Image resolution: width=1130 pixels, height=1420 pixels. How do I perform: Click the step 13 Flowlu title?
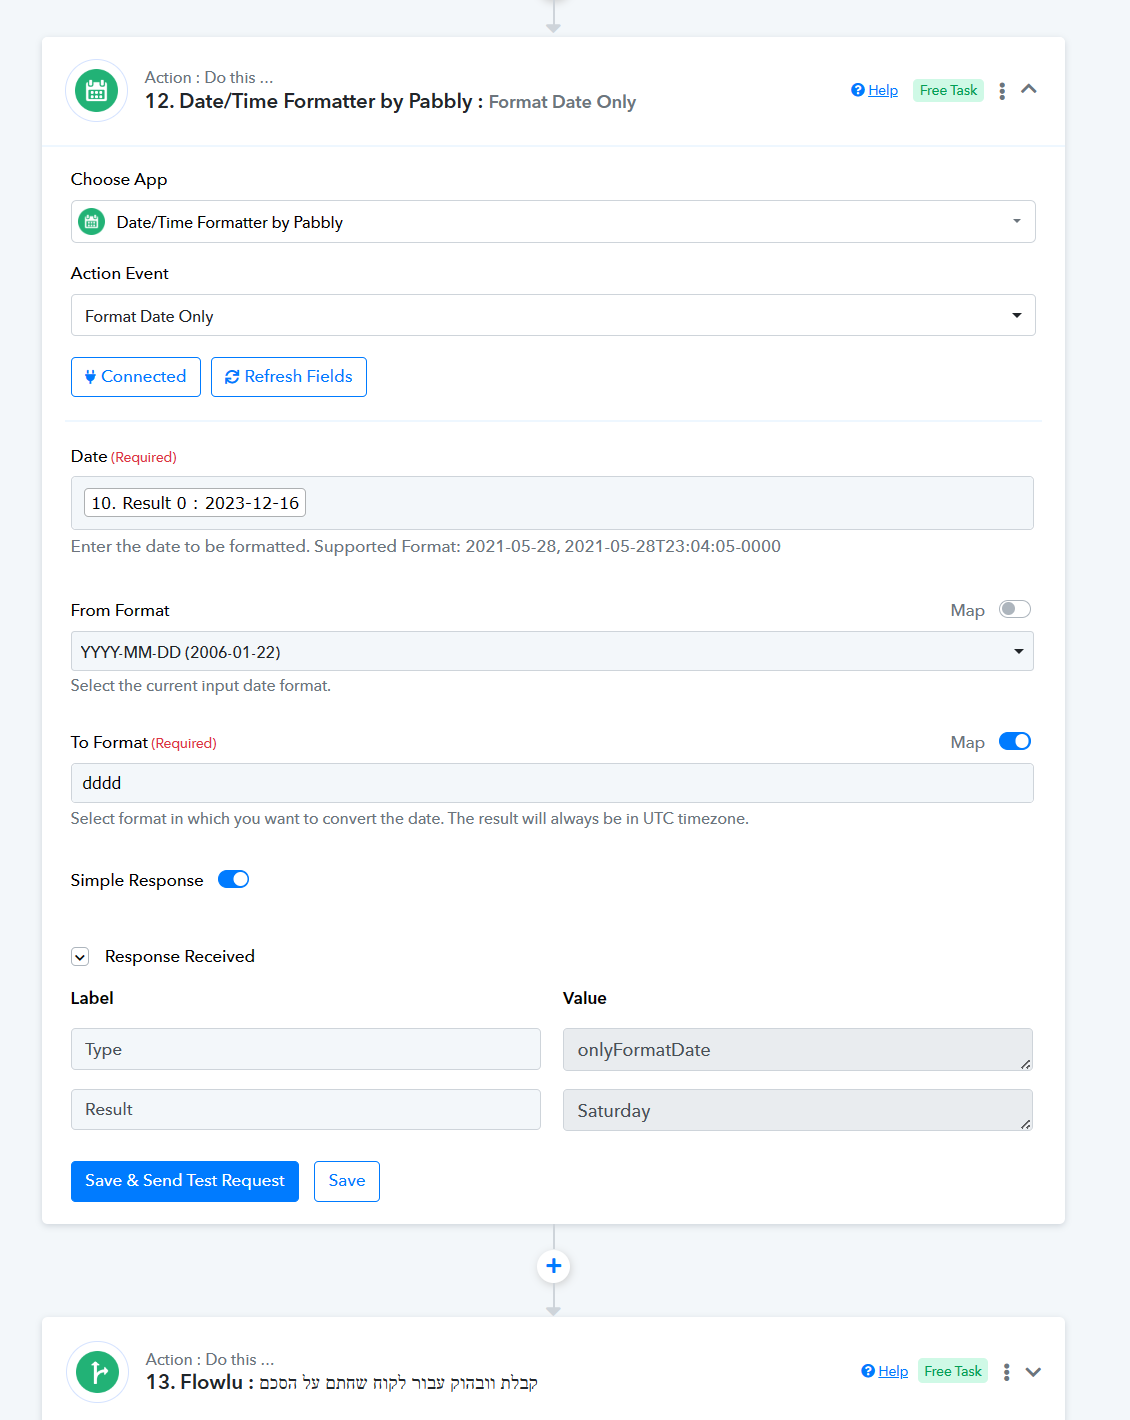(342, 1382)
